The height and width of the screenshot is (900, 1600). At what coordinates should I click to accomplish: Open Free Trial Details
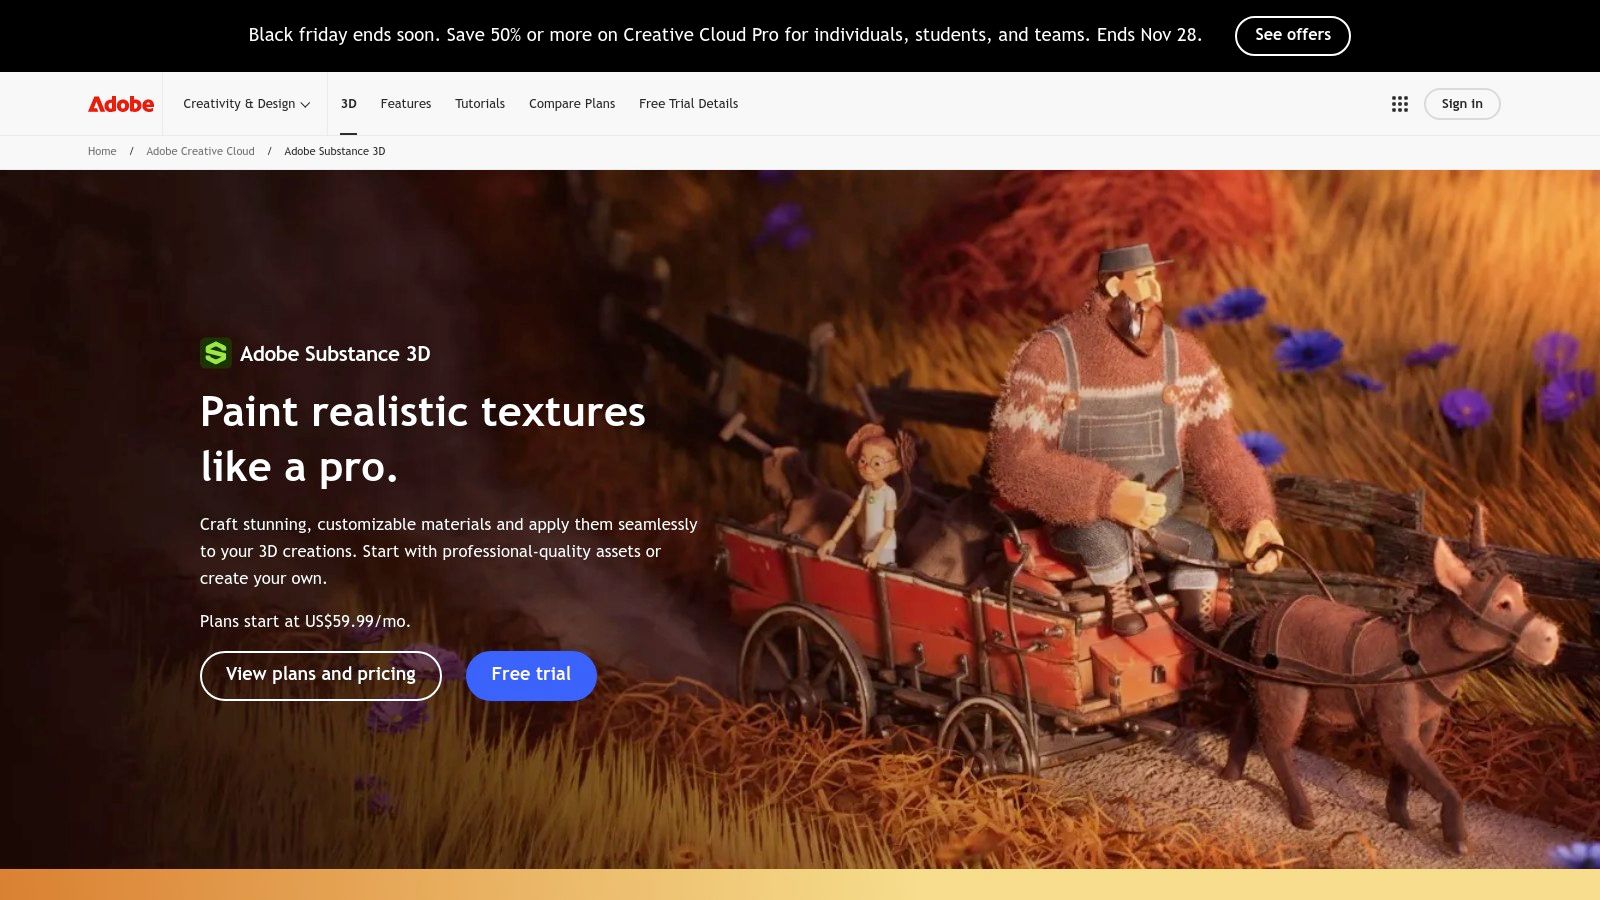coord(688,103)
